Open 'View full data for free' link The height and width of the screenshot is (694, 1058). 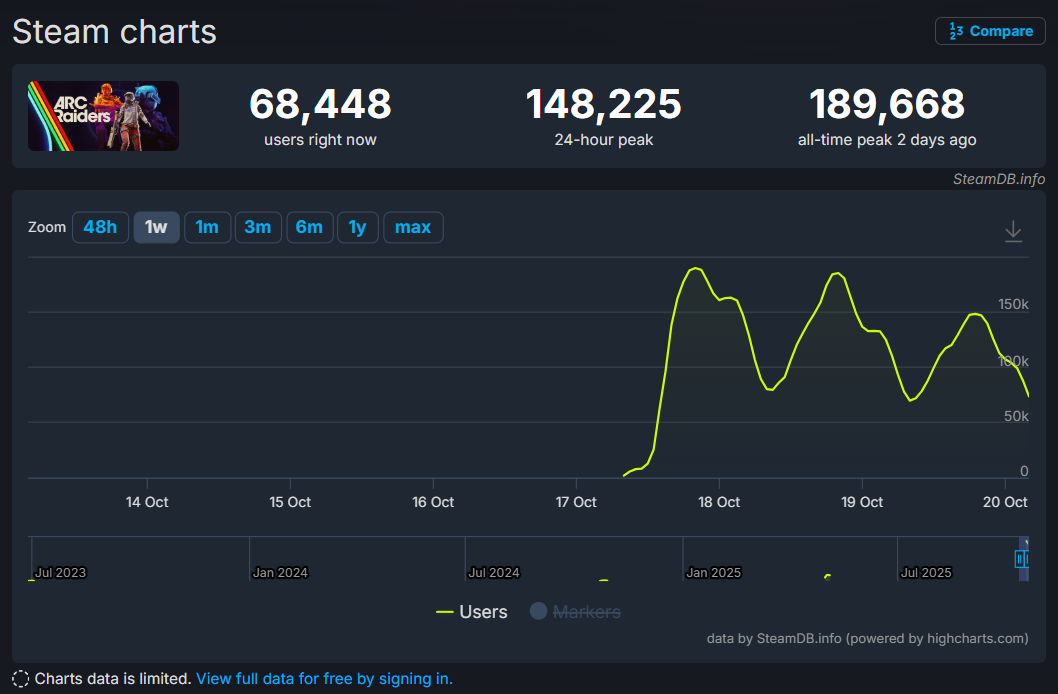coord(324,679)
